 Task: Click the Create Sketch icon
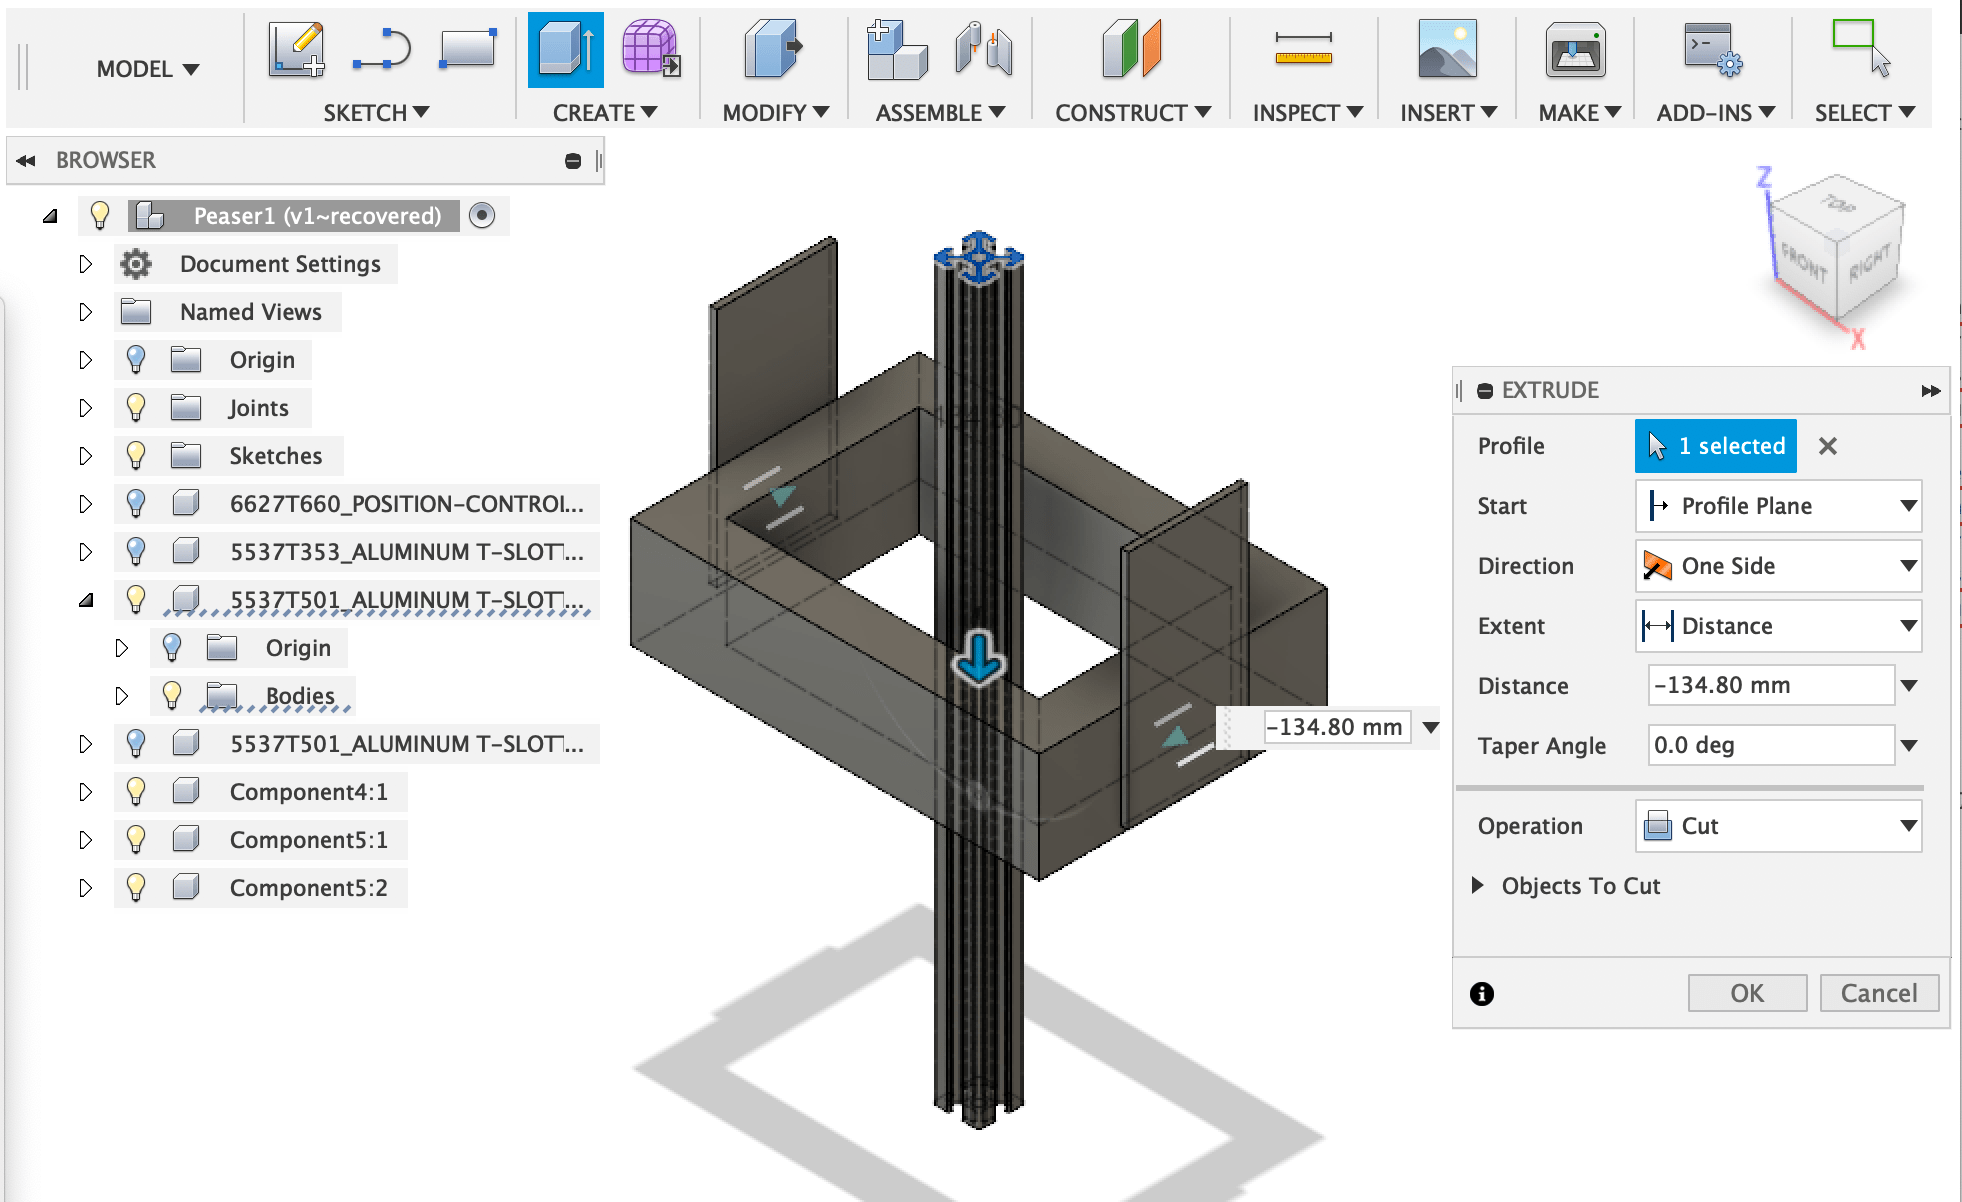(x=296, y=50)
